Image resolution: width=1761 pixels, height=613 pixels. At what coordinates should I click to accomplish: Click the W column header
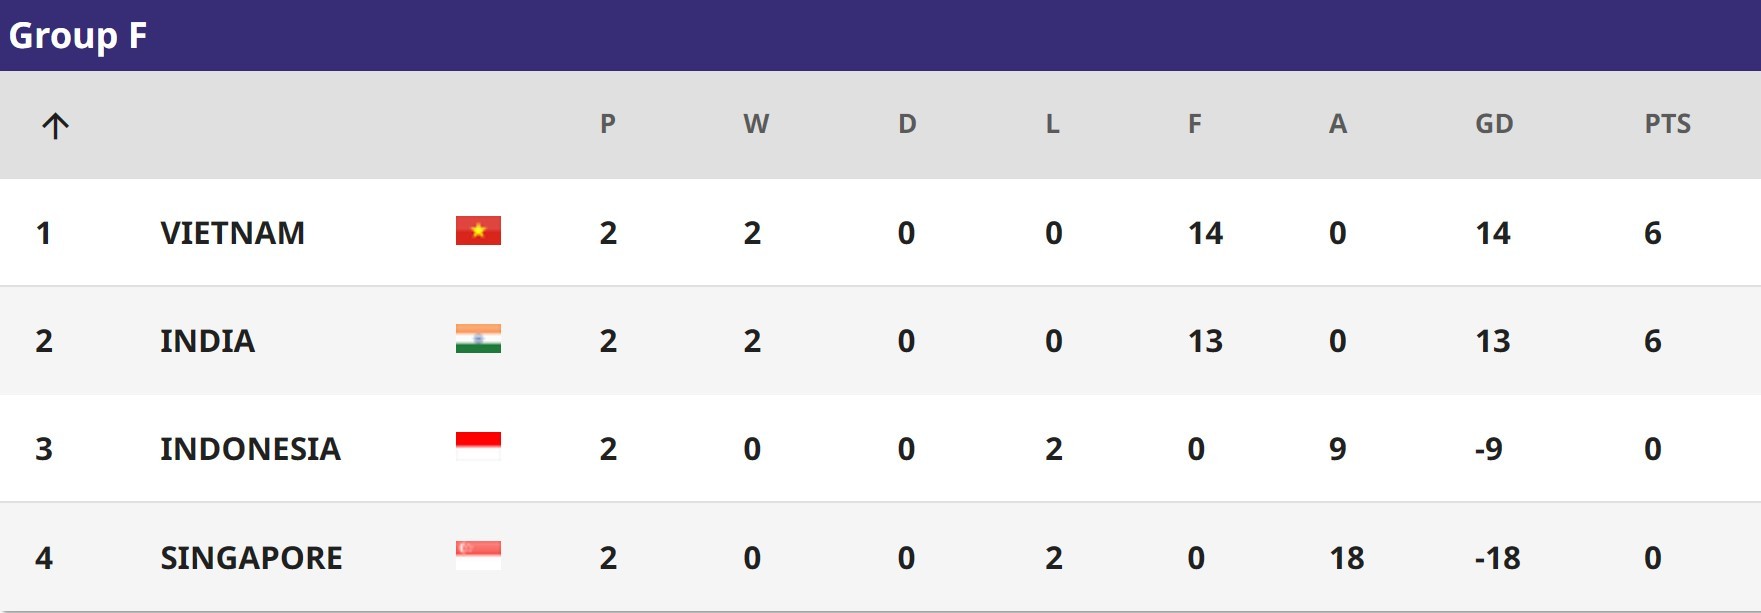[x=756, y=124]
